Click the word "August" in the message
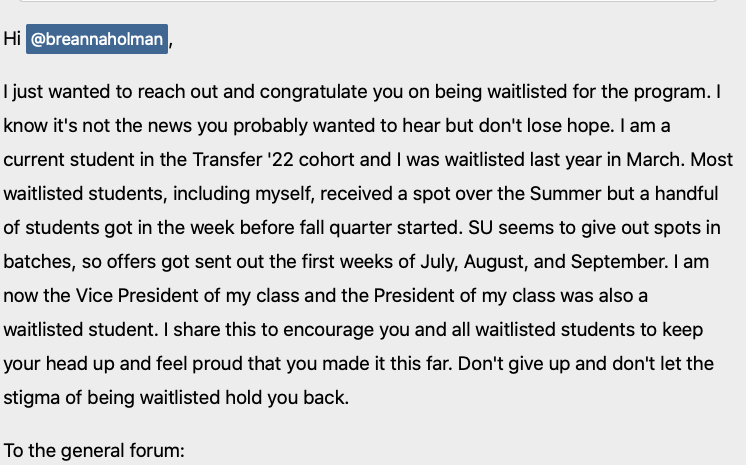The height and width of the screenshot is (465, 746). click(494, 262)
